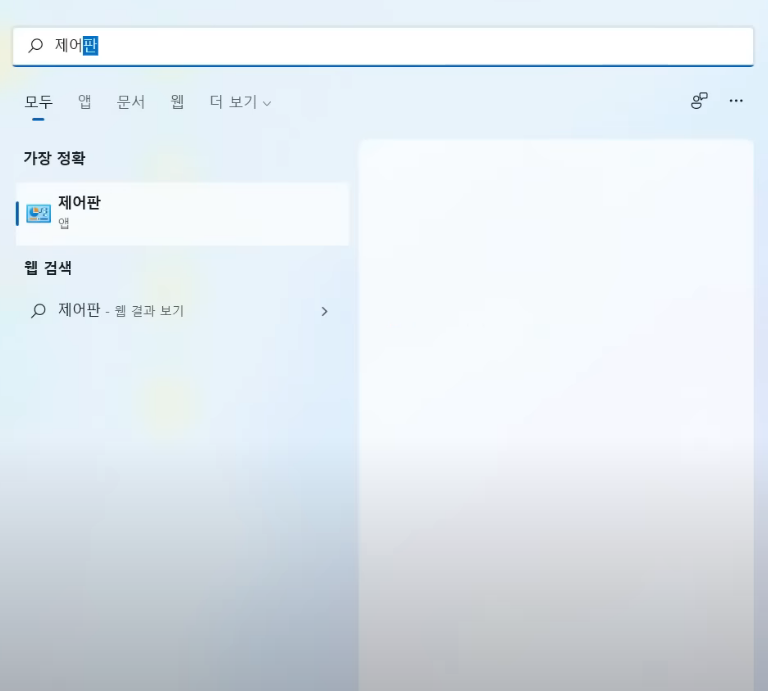Click the 가장 정확 heading
Viewport: 768px width, 691px height.
coord(54,158)
